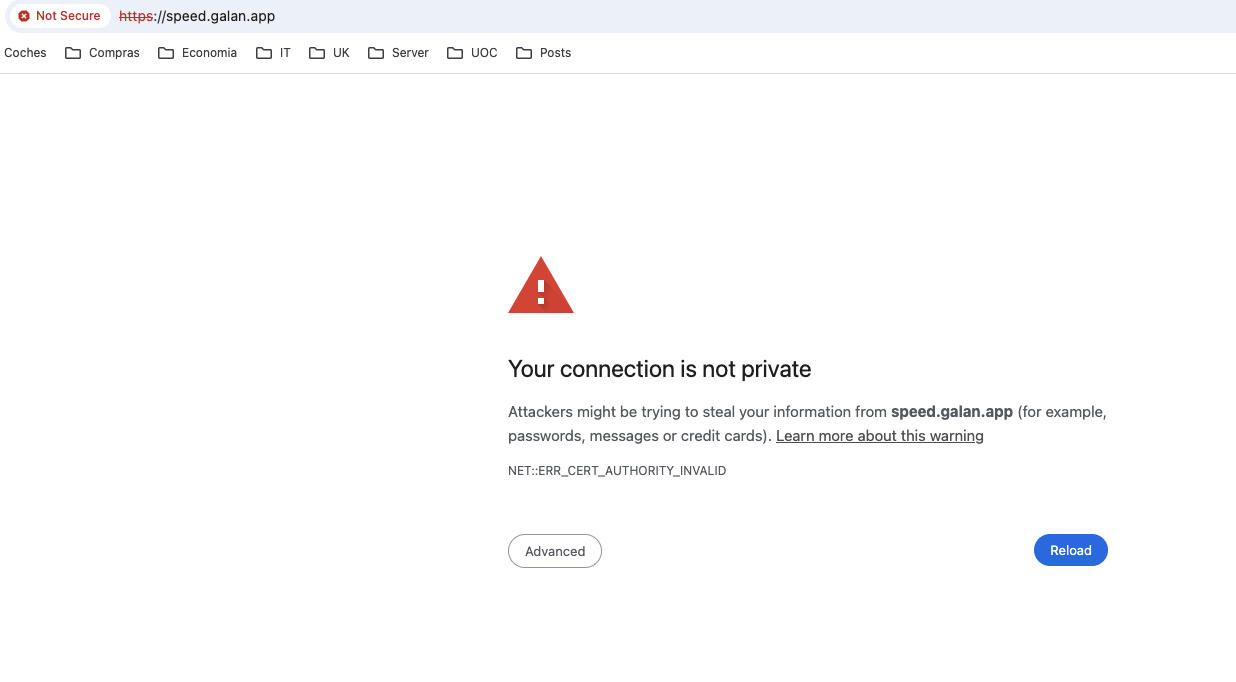
Task: Open the Coches bookmark
Action: pyautogui.click(x=25, y=53)
